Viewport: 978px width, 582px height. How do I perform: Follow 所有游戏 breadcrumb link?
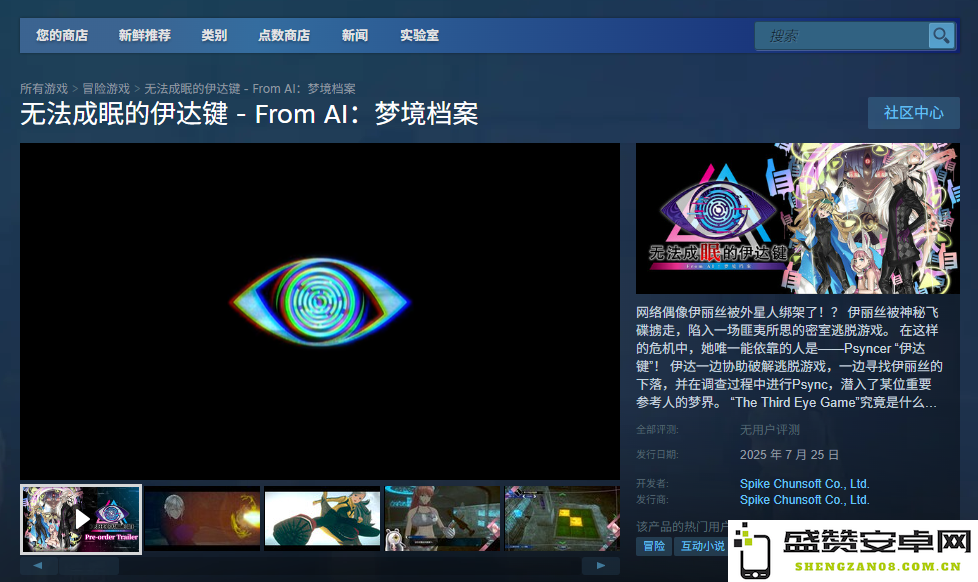tap(44, 89)
